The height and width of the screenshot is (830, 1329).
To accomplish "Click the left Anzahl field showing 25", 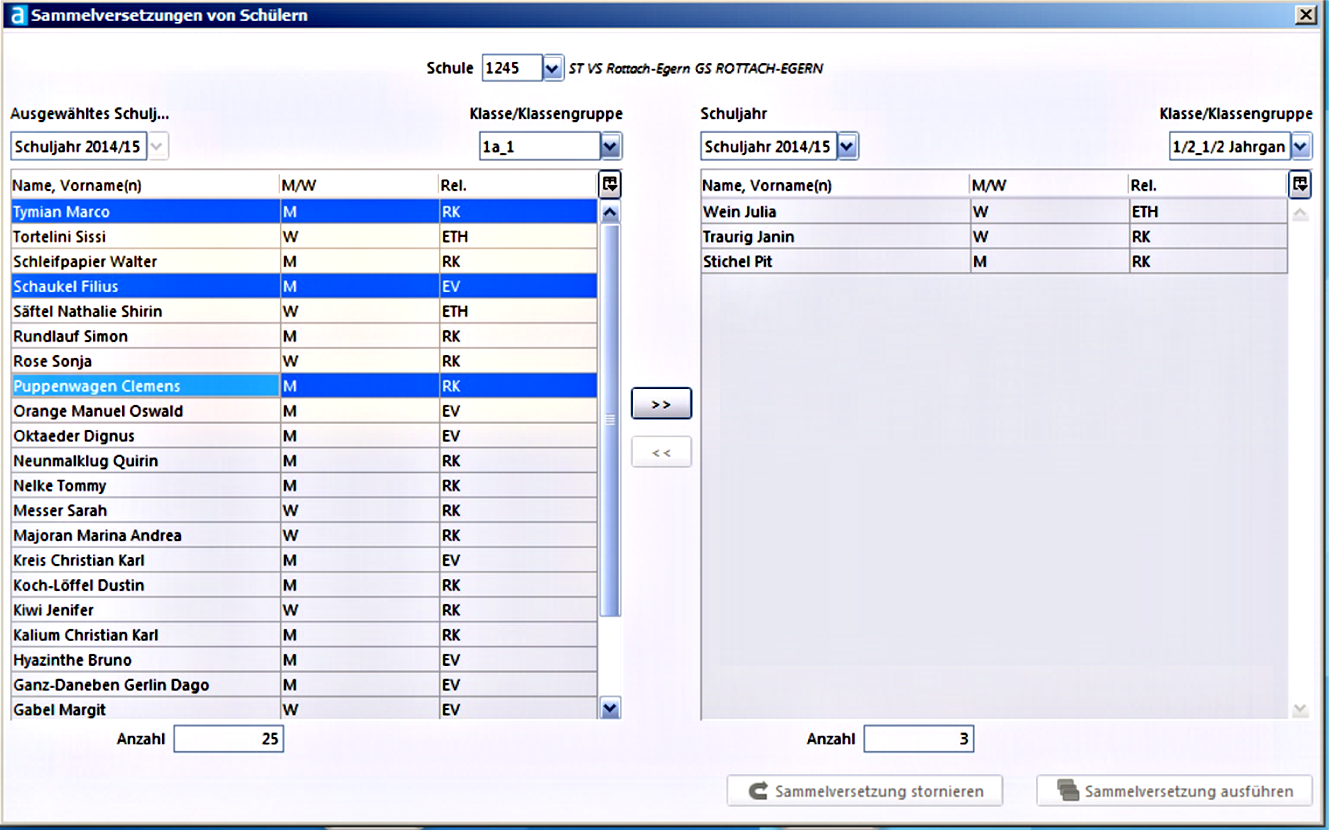I will coord(228,739).
